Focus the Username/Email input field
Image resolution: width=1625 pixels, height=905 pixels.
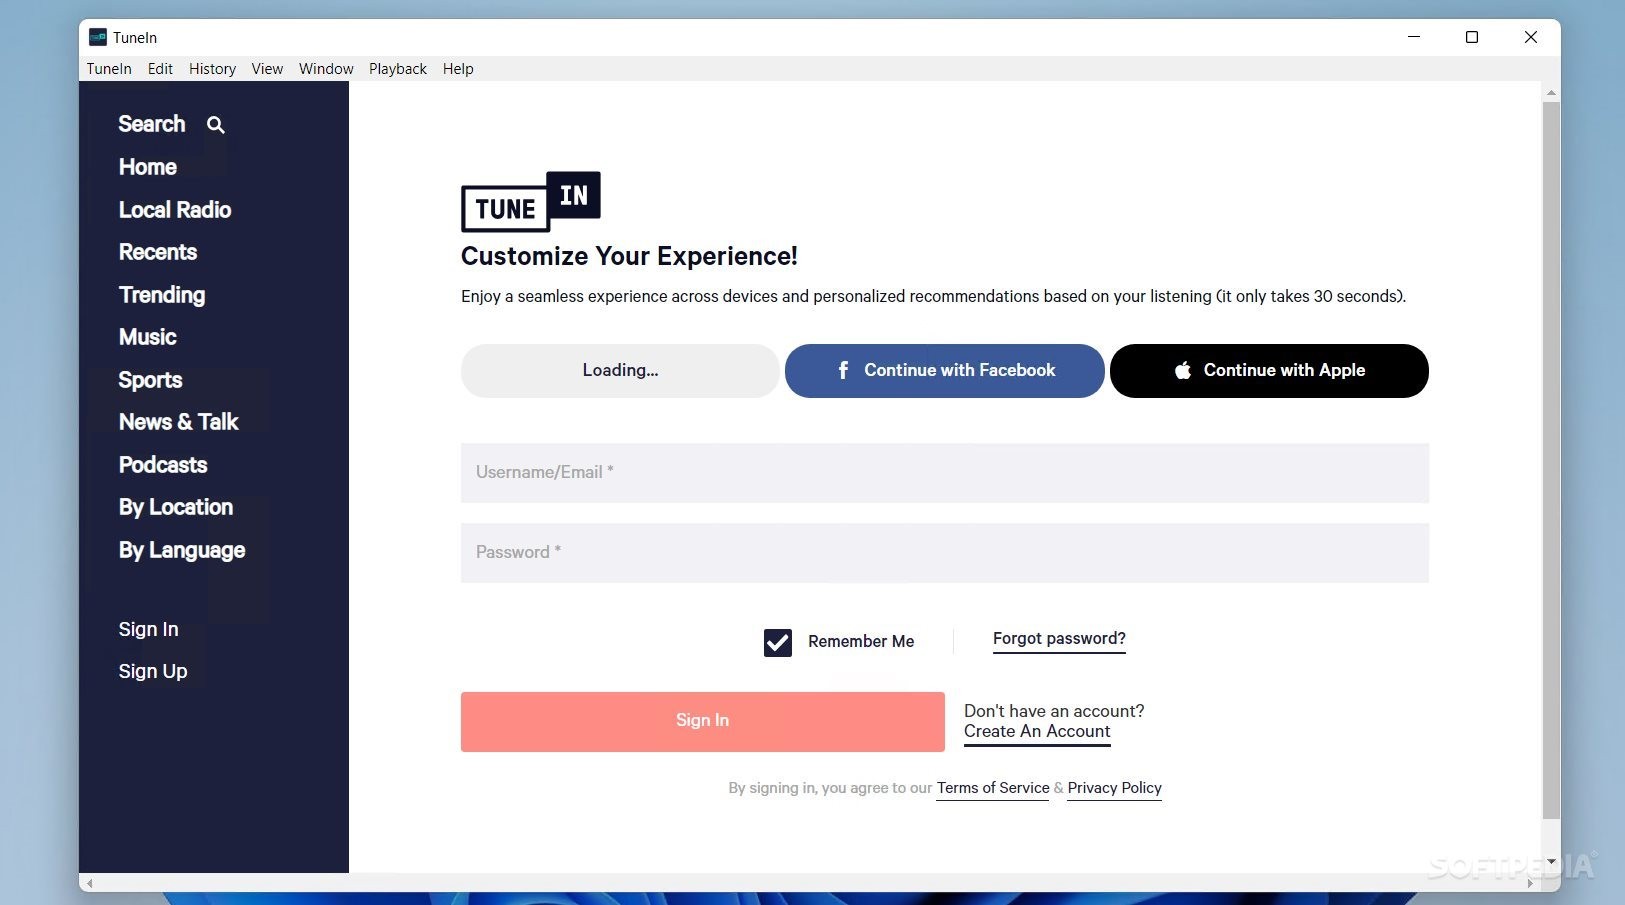tap(945, 473)
